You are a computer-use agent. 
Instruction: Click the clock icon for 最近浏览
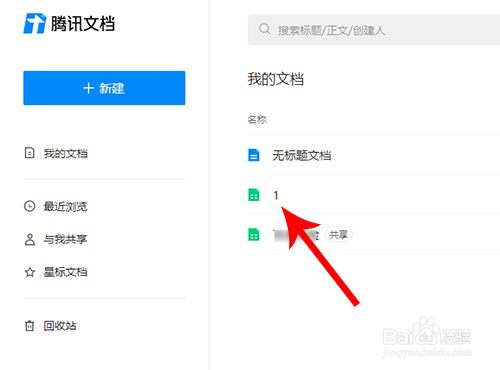pyautogui.click(x=30, y=206)
